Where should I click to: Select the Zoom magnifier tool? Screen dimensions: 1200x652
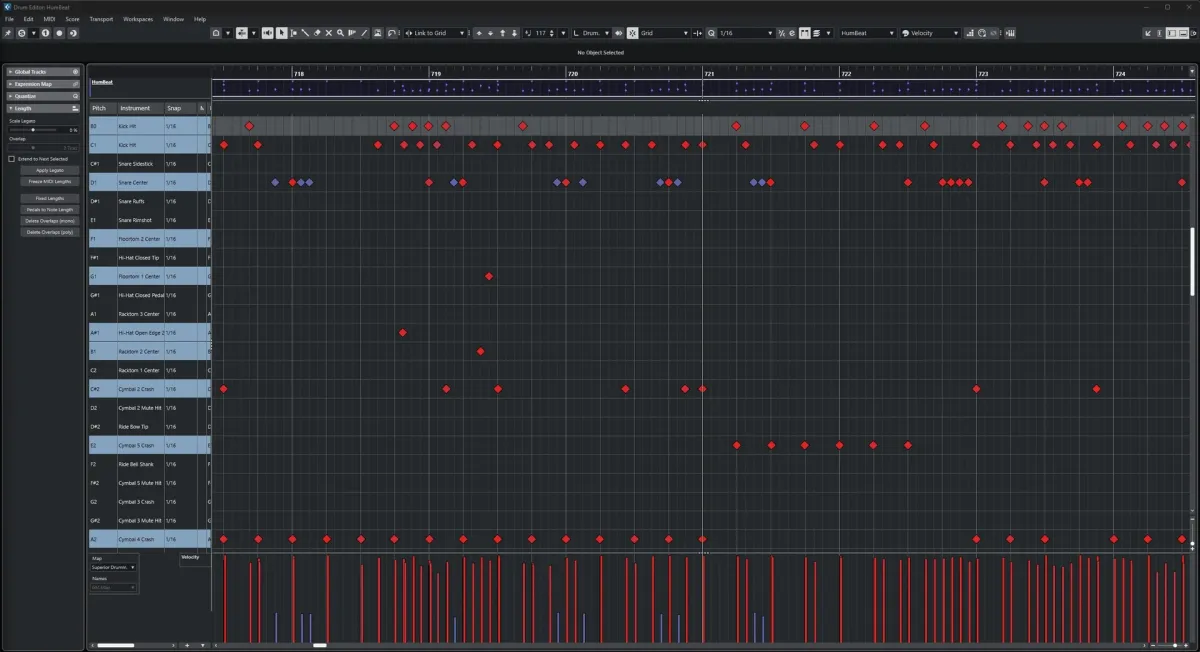340,33
